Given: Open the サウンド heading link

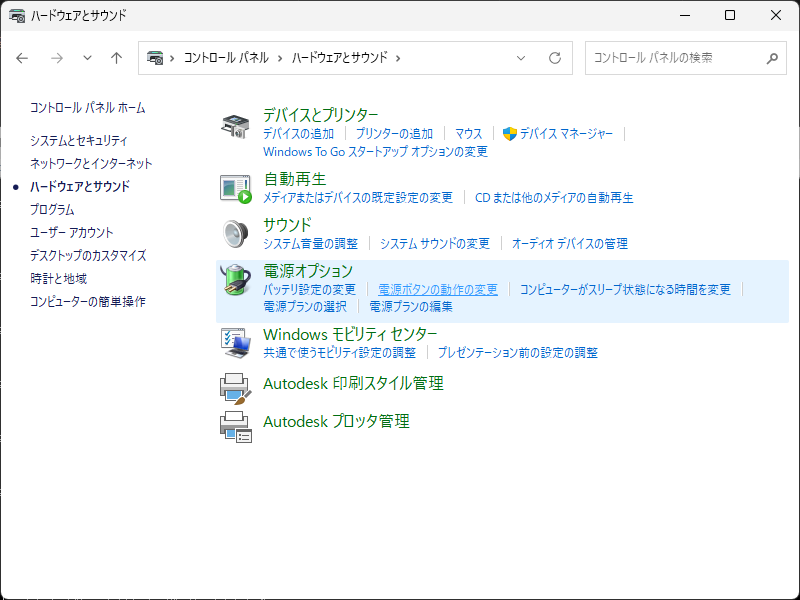Looking at the screenshot, I should tap(287, 224).
